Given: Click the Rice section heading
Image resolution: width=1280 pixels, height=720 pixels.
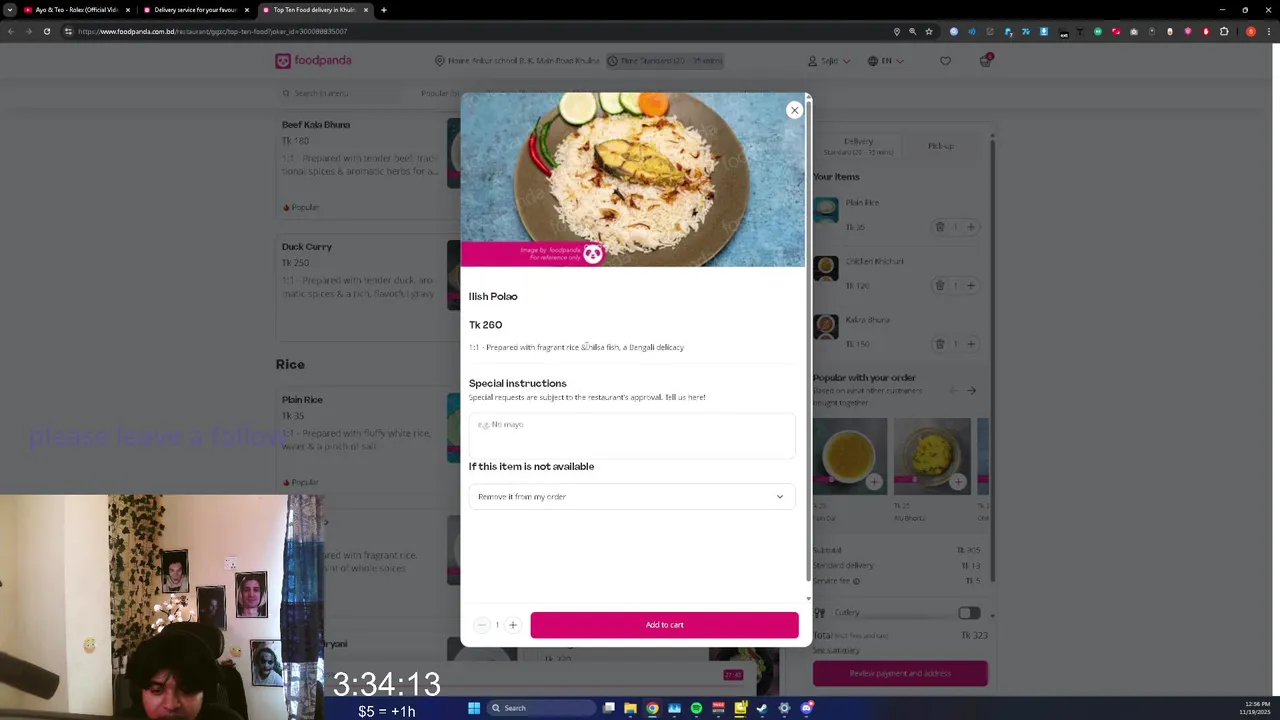Looking at the screenshot, I should (x=290, y=365).
